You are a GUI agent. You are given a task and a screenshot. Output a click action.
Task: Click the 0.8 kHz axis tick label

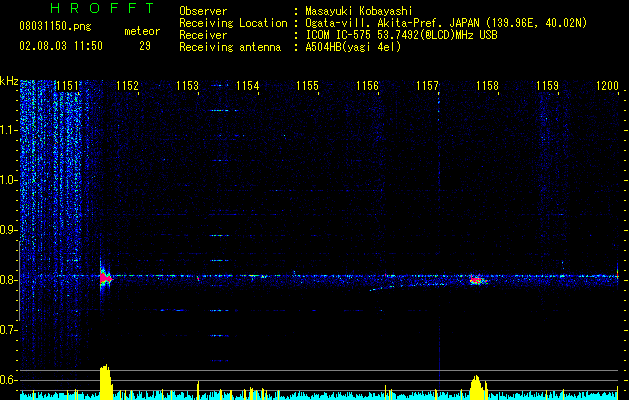(9, 280)
